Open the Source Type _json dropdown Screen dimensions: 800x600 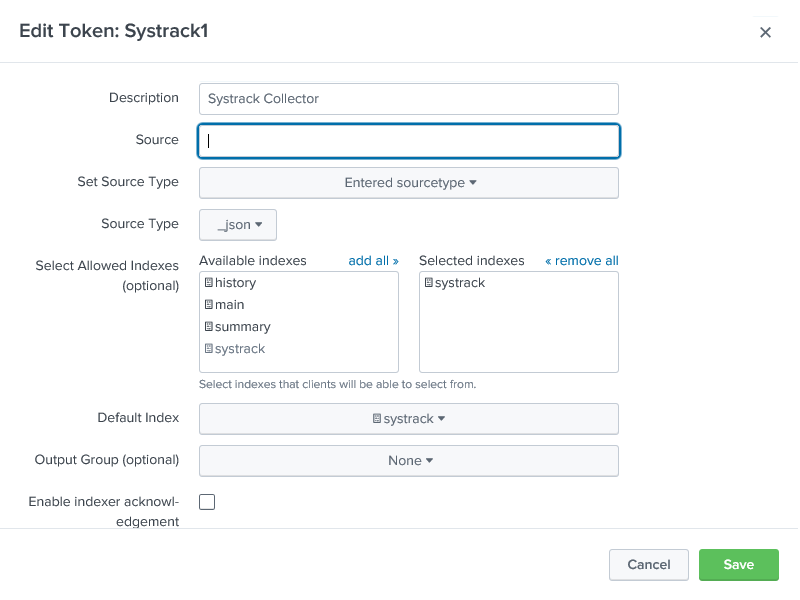(x=238, y=224)
